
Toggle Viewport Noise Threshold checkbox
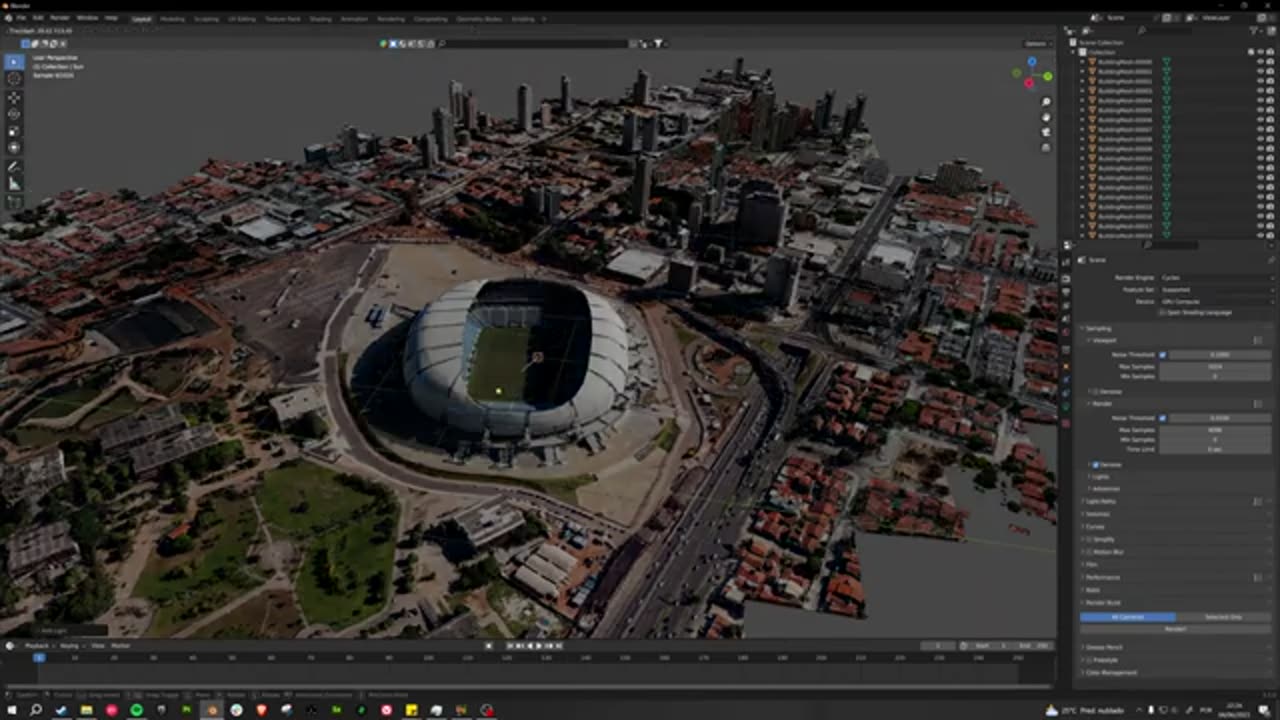click(1163, 355)
